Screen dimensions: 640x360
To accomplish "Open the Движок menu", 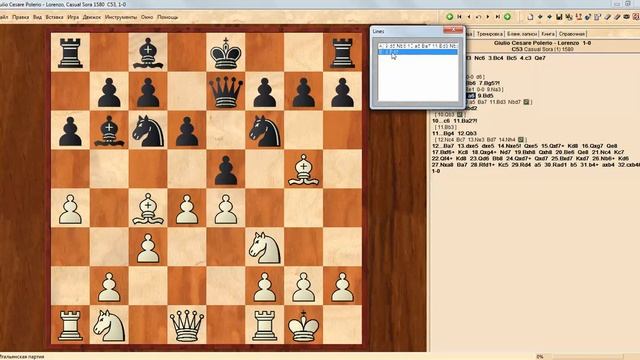I will click(91, 17).
